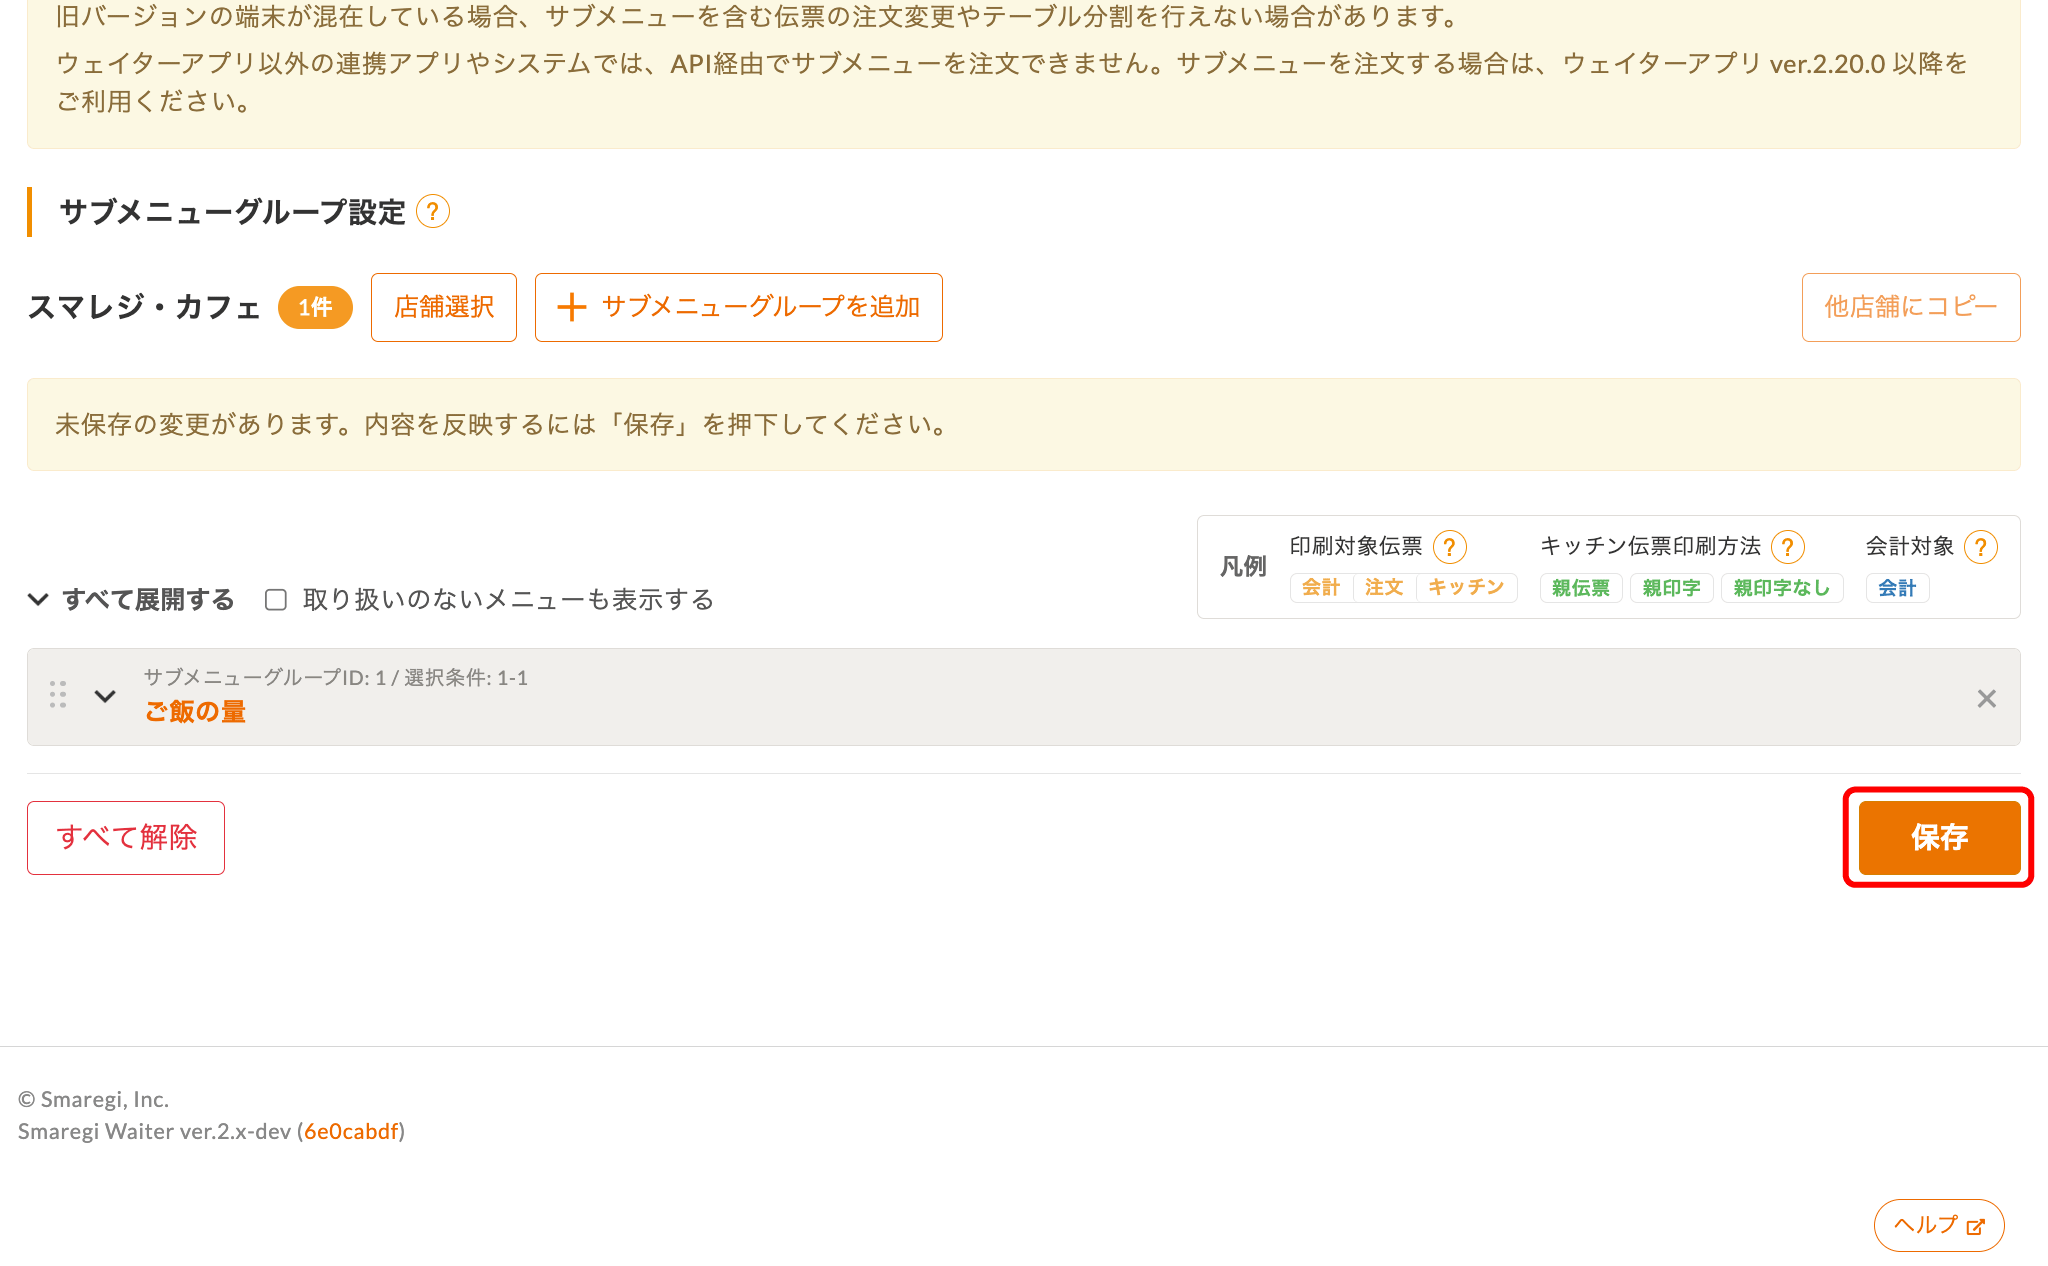The height and width of the screenshot is (1266, 2048).
Task: Click the 会計 tag under 会計対象
Action: [x=1897, y=588]
